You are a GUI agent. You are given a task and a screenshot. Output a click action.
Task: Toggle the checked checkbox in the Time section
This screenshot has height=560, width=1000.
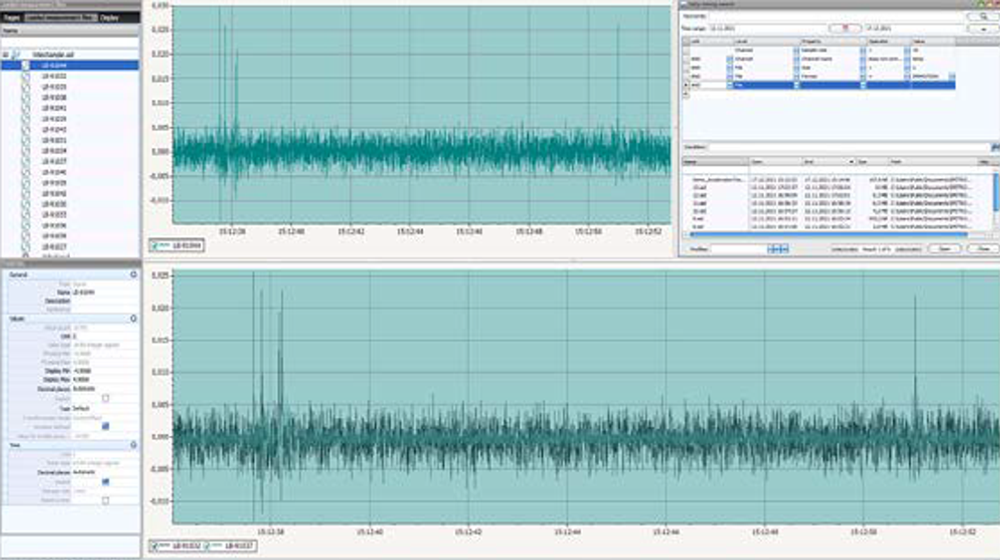pos(105,482)
